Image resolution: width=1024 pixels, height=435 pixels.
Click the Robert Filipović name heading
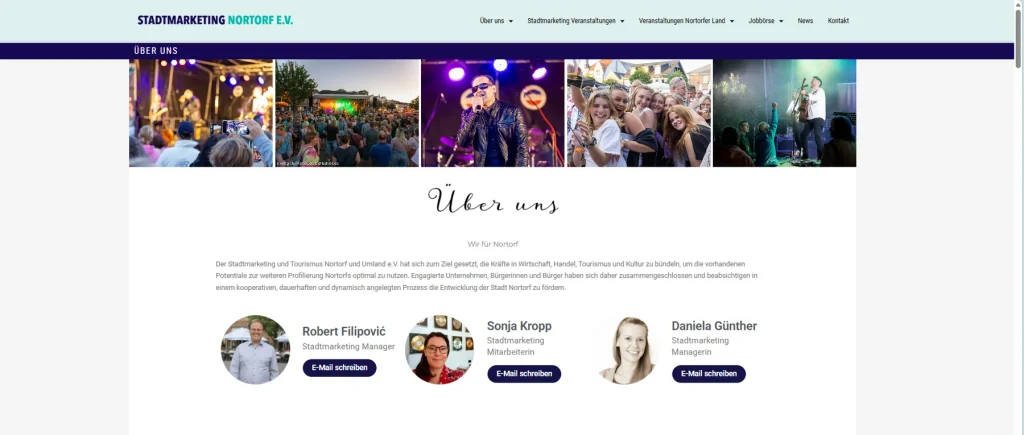tap(344, 331)
